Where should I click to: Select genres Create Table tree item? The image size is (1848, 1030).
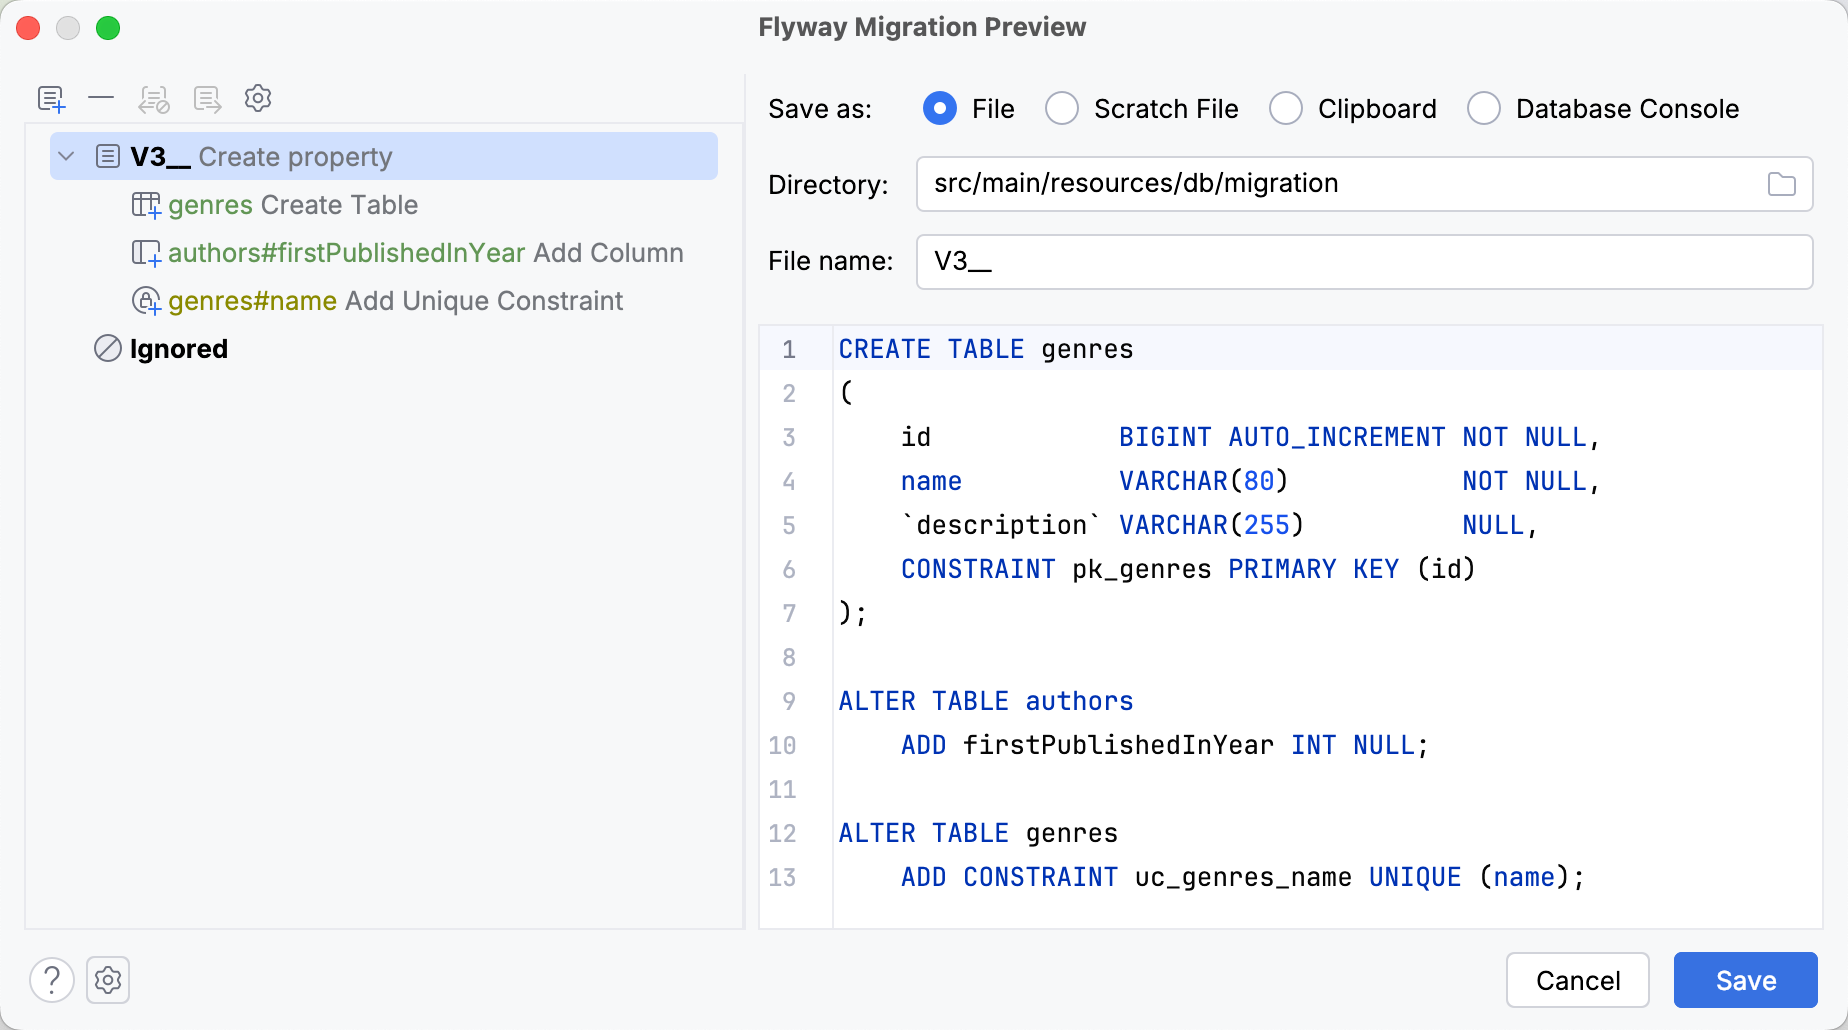292,205
